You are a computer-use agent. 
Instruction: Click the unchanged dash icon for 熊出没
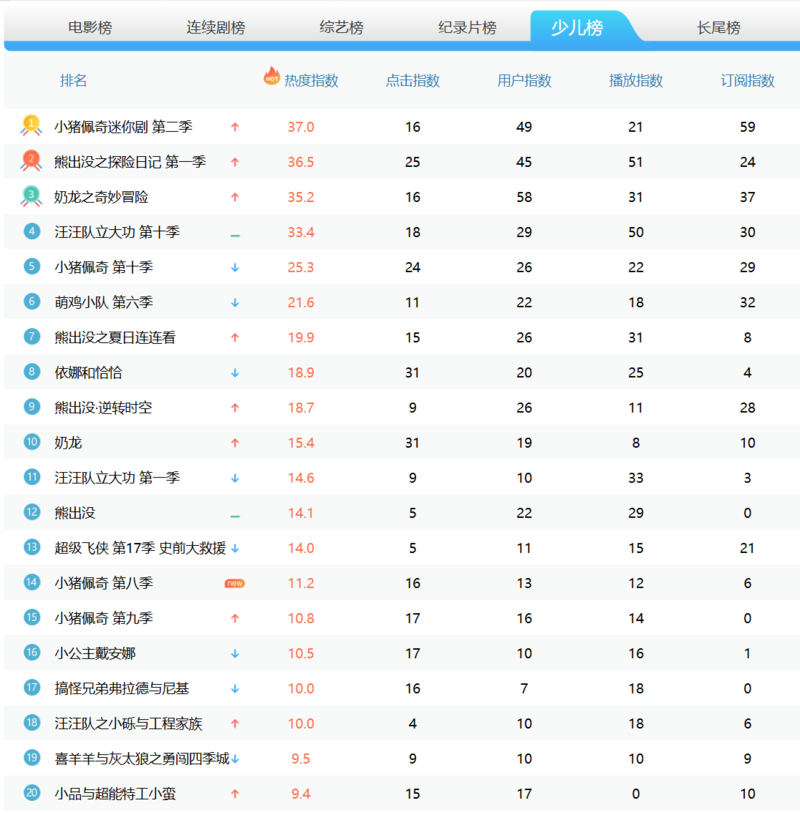click(235, 517)
